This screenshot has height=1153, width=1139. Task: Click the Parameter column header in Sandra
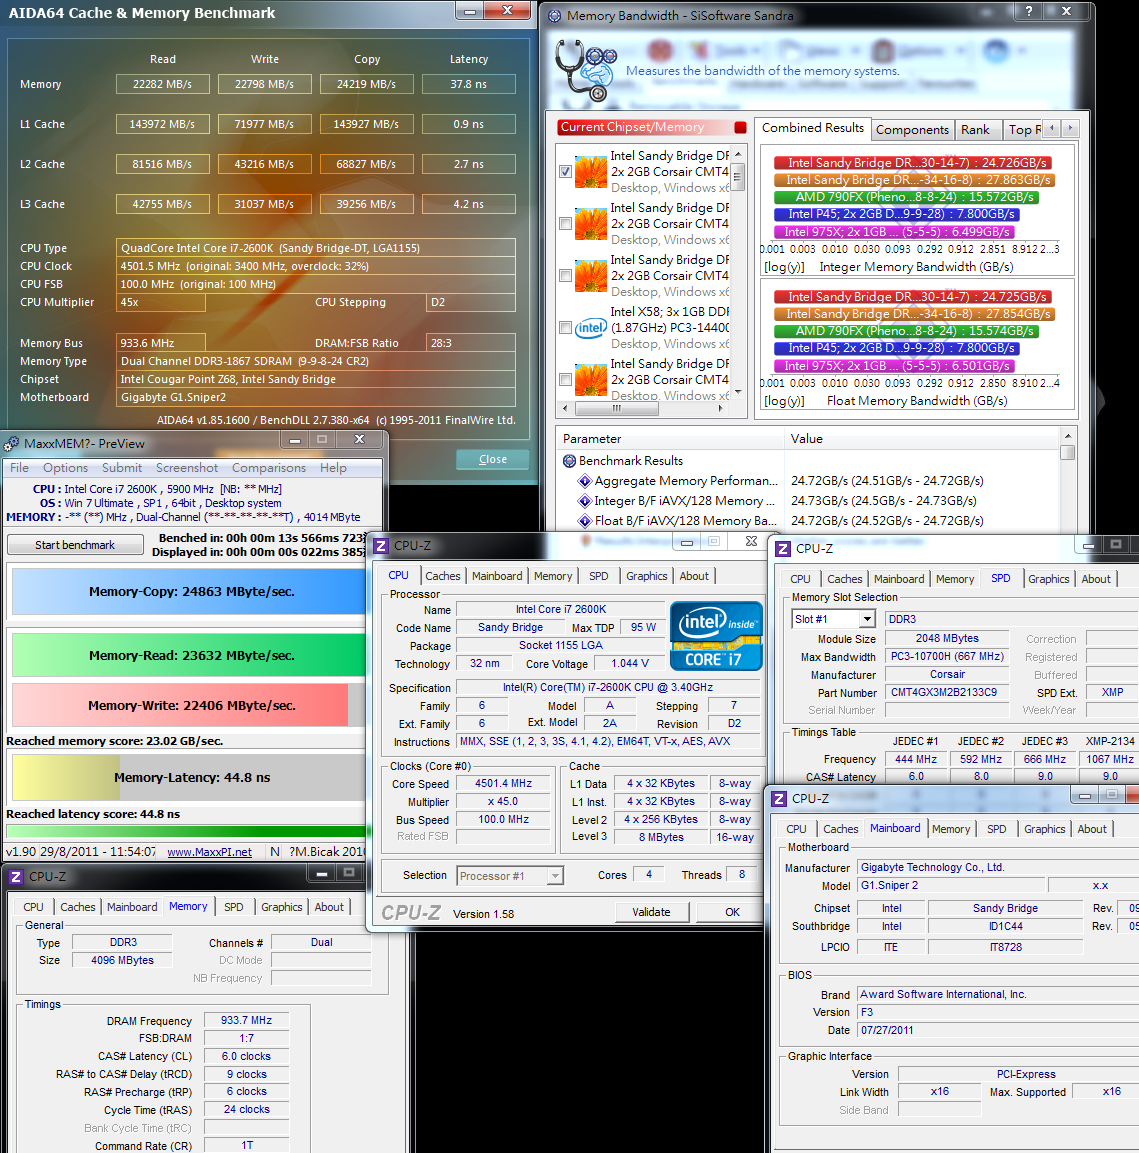click(x=670, y=439)
